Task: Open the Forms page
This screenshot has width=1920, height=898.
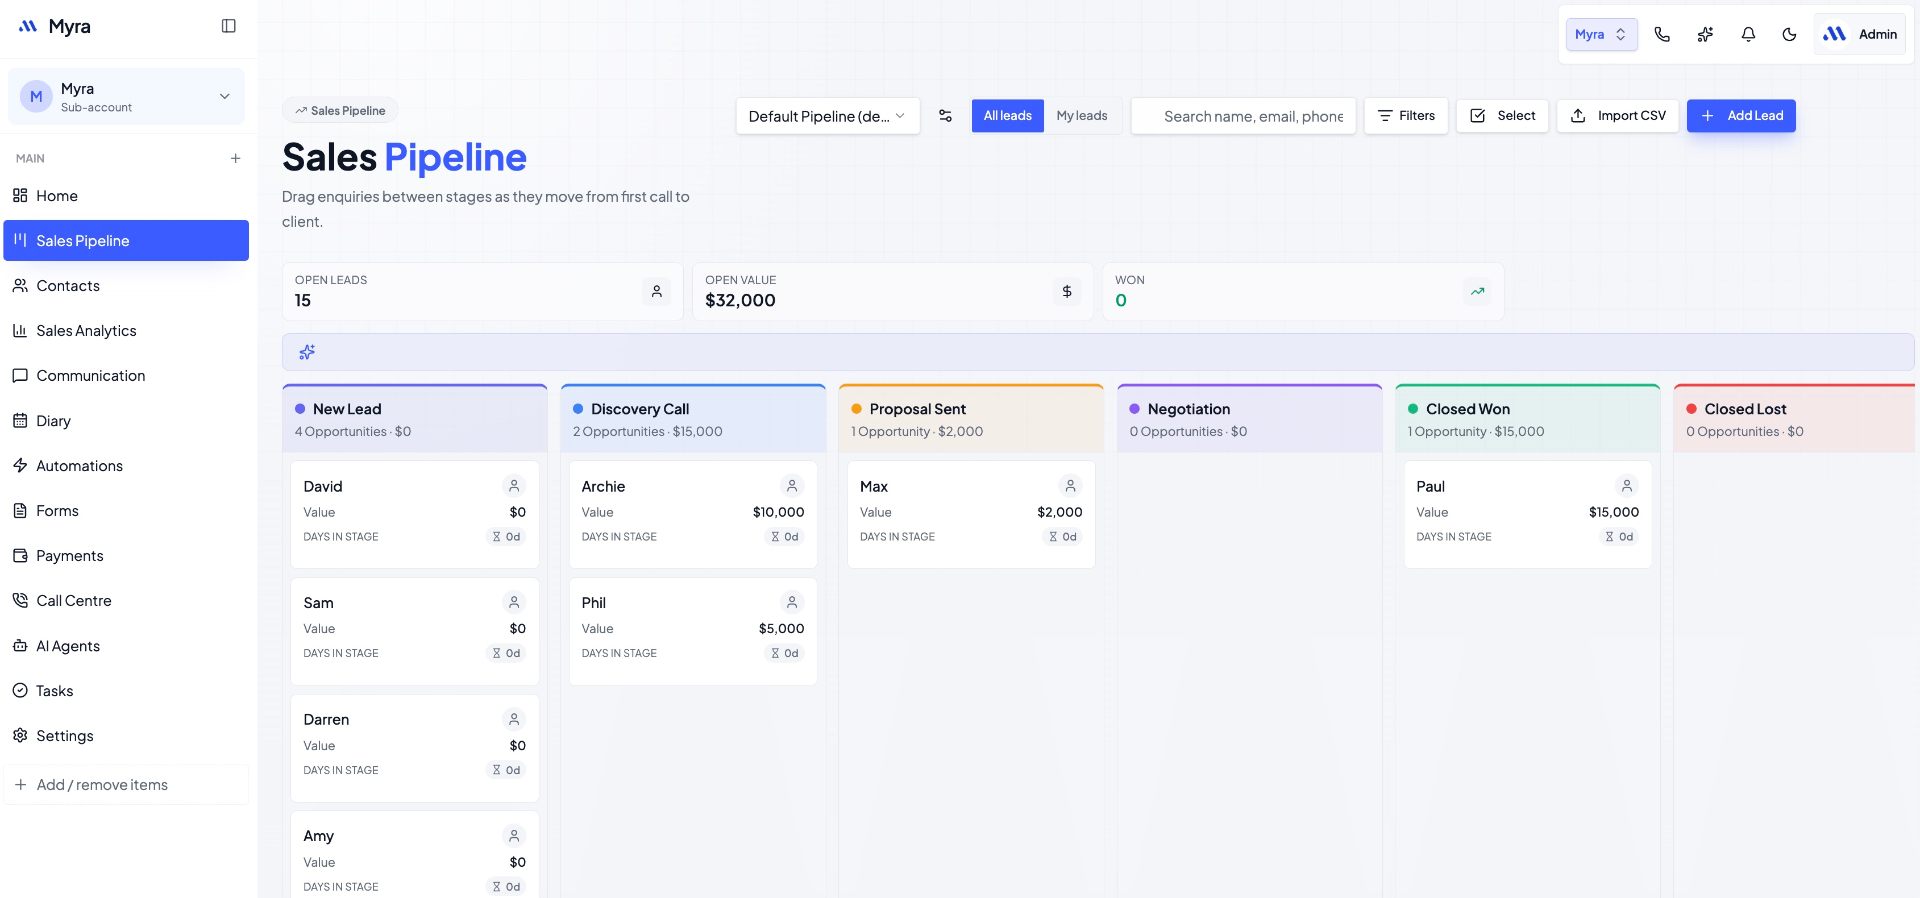Action: coord(126,511)
